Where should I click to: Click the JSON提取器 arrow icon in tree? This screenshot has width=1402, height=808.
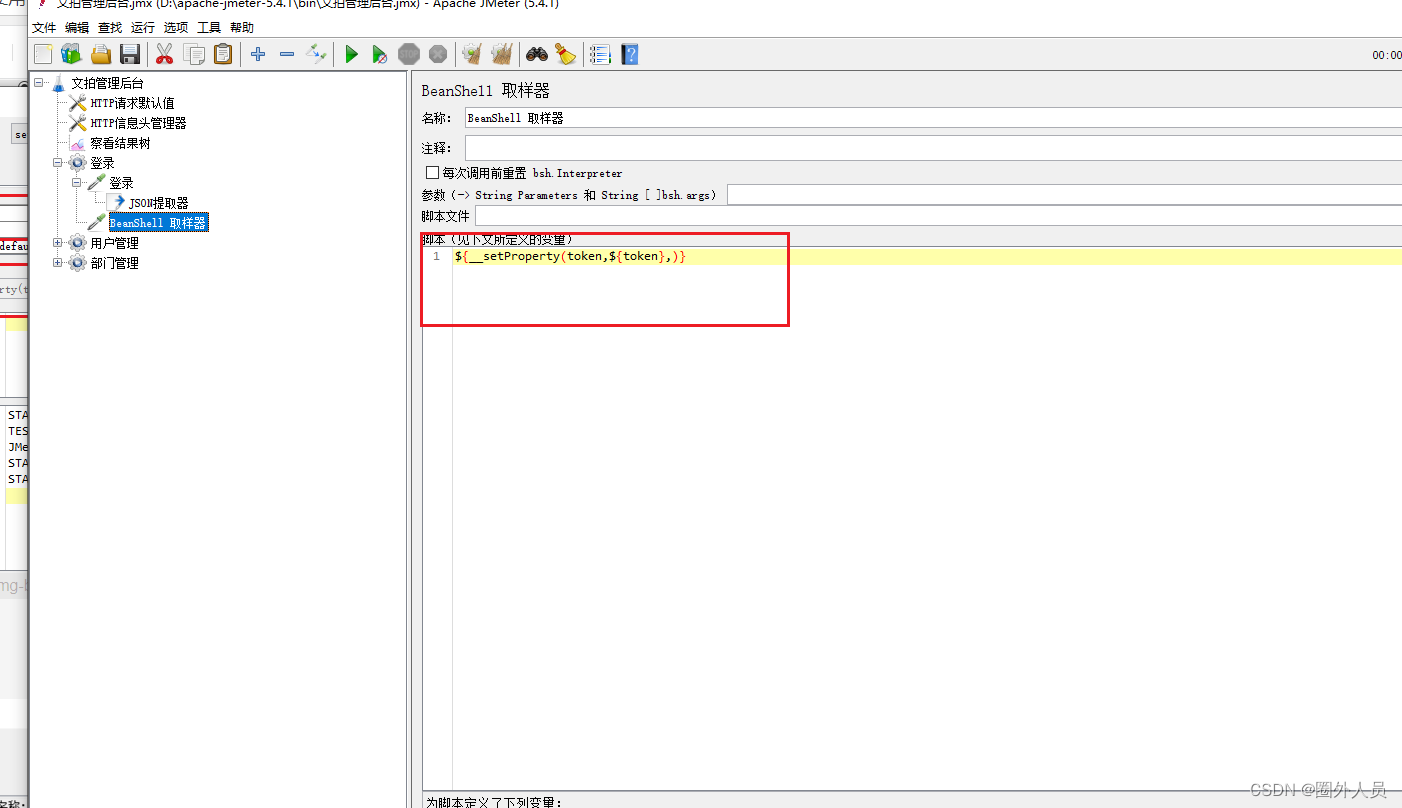[118, 203]
